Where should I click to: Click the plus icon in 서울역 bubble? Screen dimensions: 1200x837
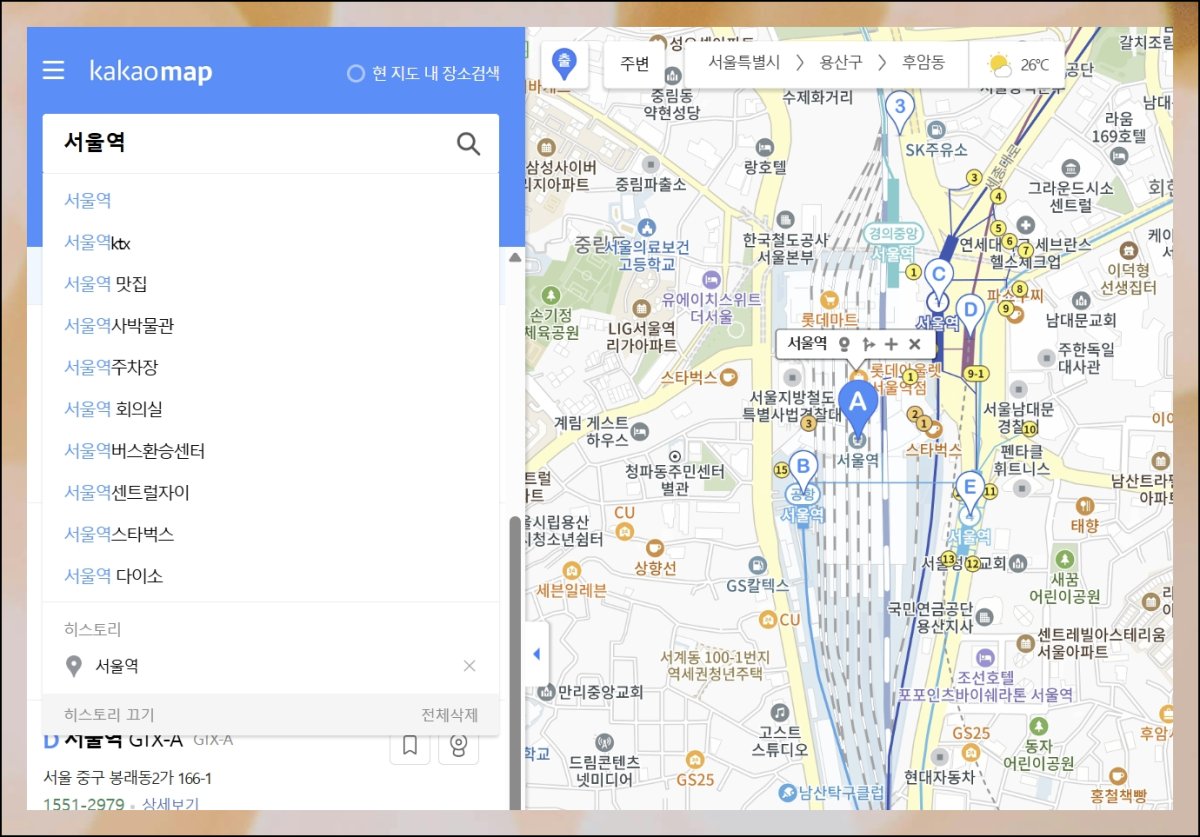pyautogui.click(x=891, y=344)
